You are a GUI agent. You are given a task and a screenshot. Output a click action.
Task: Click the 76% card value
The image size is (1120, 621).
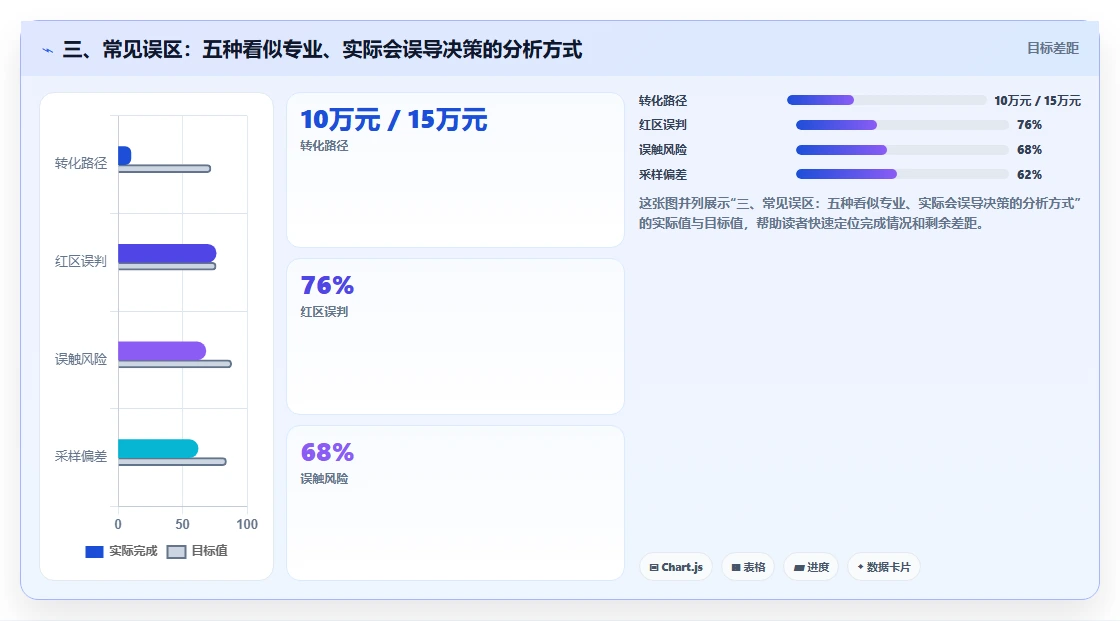click(x=327, y=286)
